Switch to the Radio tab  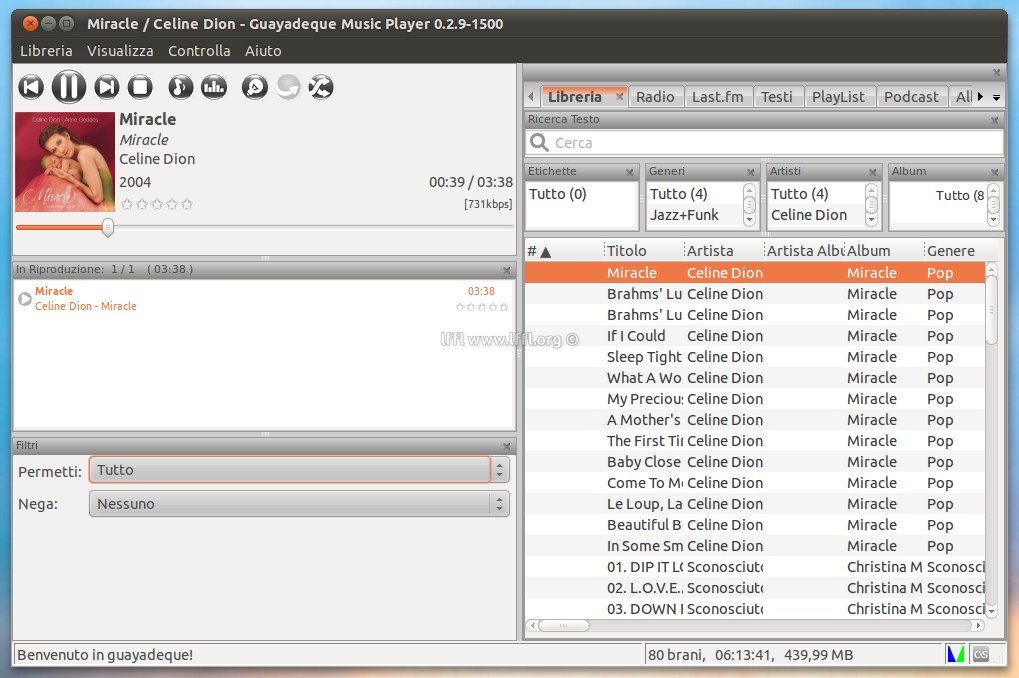pyautogui.click(x=655, y=97)
